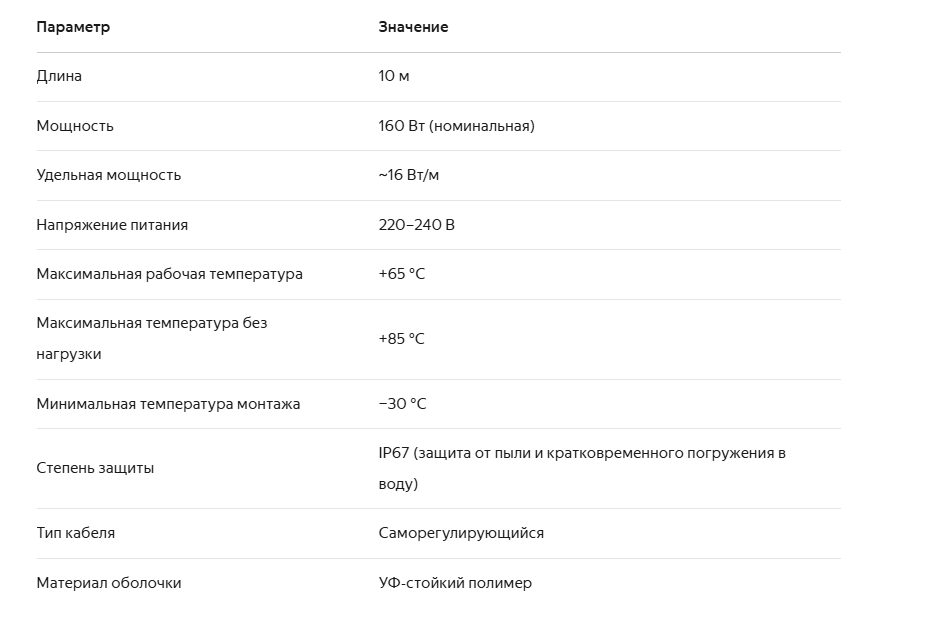This screenshot has width=938, height=622.
Task: Click 'Максимальная температура без нагрузки' label
Action: coord(152,339)
